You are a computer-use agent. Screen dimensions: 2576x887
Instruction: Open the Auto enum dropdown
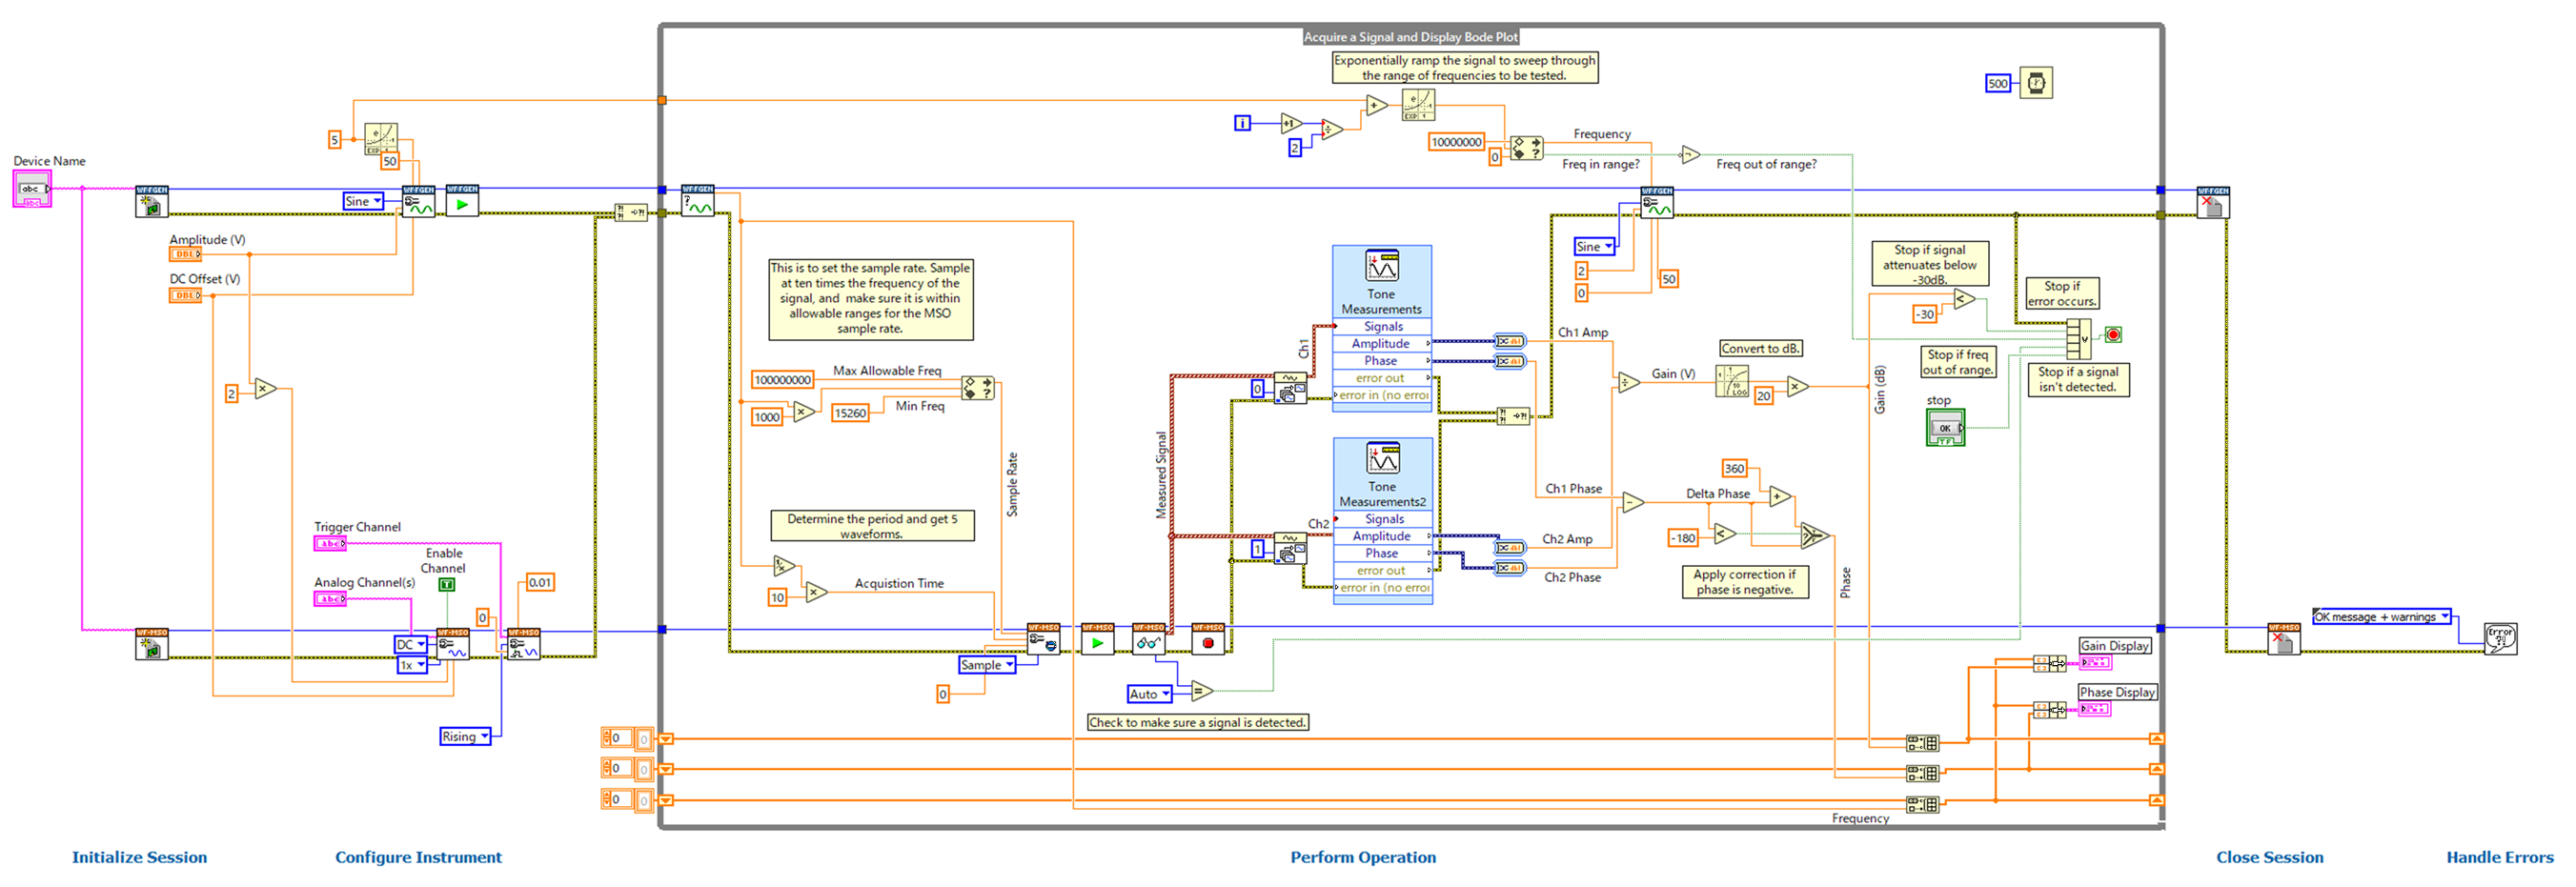pos(1149,694)
